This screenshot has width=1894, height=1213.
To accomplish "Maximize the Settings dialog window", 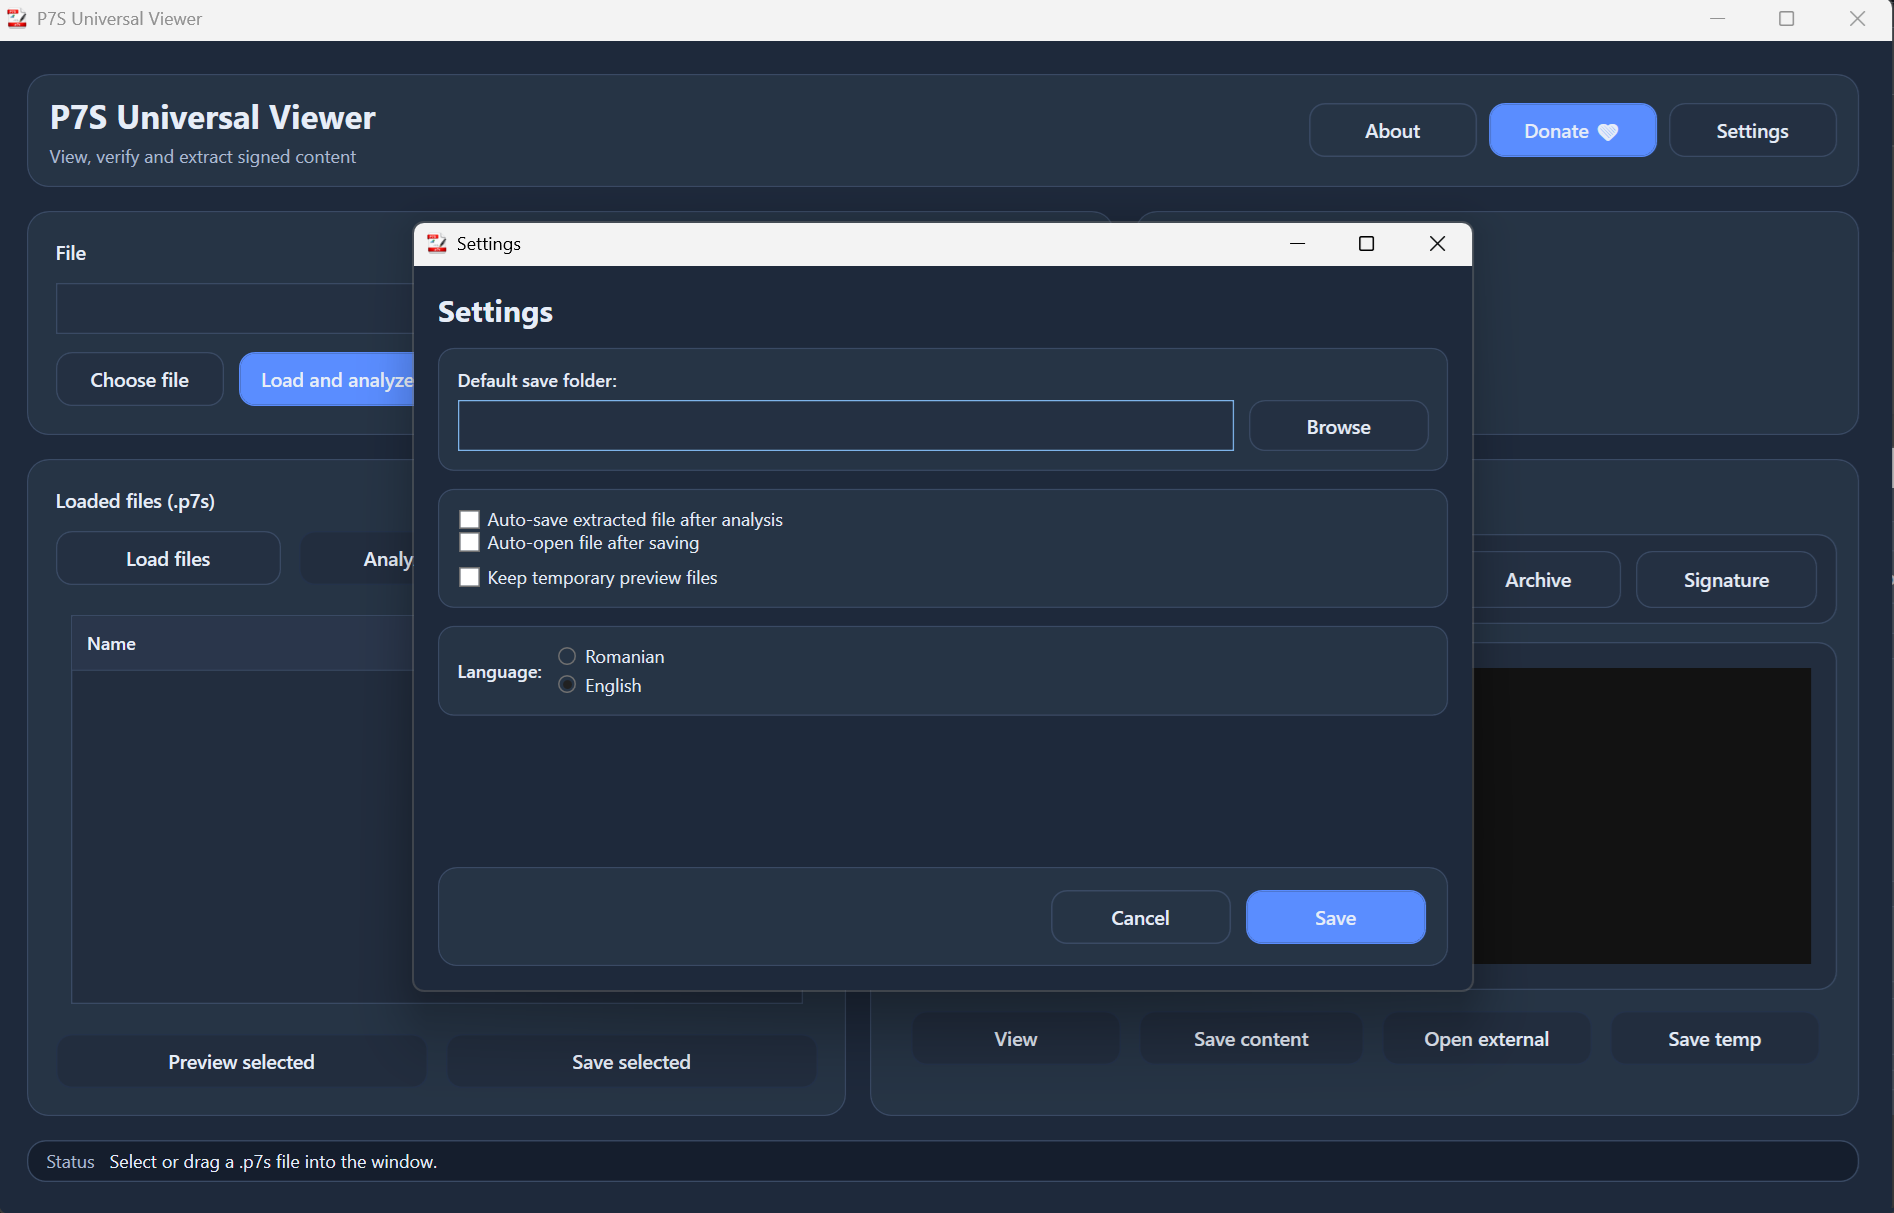I will [1366, 244].
